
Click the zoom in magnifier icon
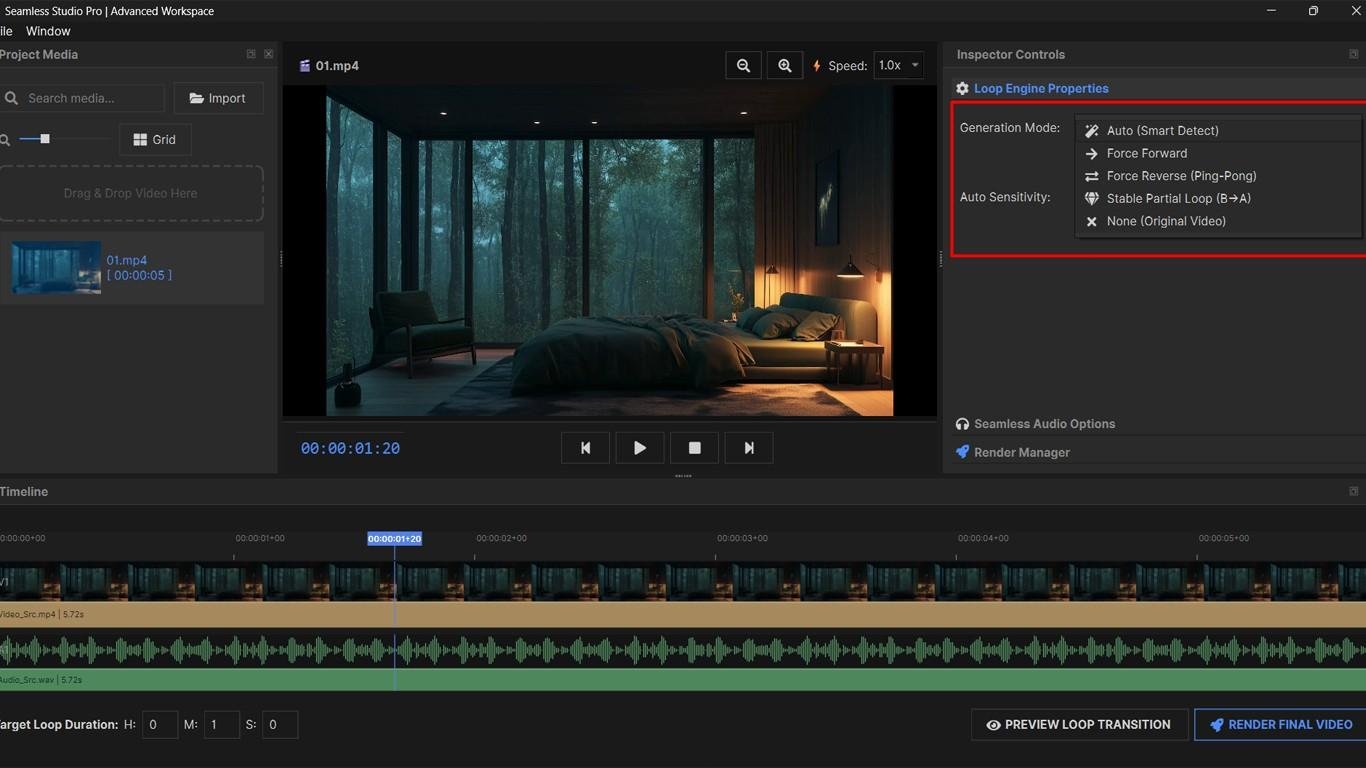click(x=785, y=66)
